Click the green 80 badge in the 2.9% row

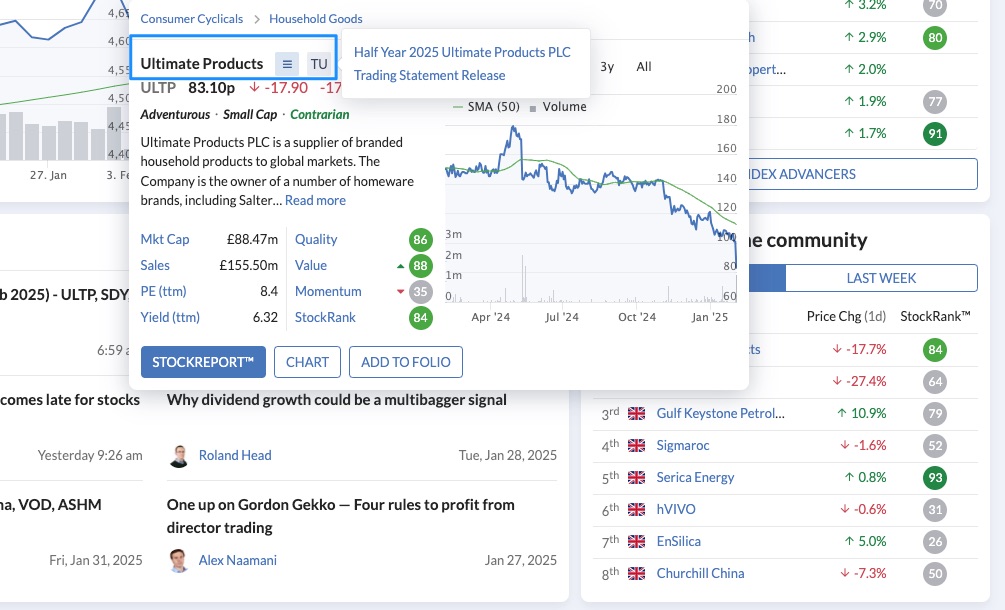coord(935,37)
